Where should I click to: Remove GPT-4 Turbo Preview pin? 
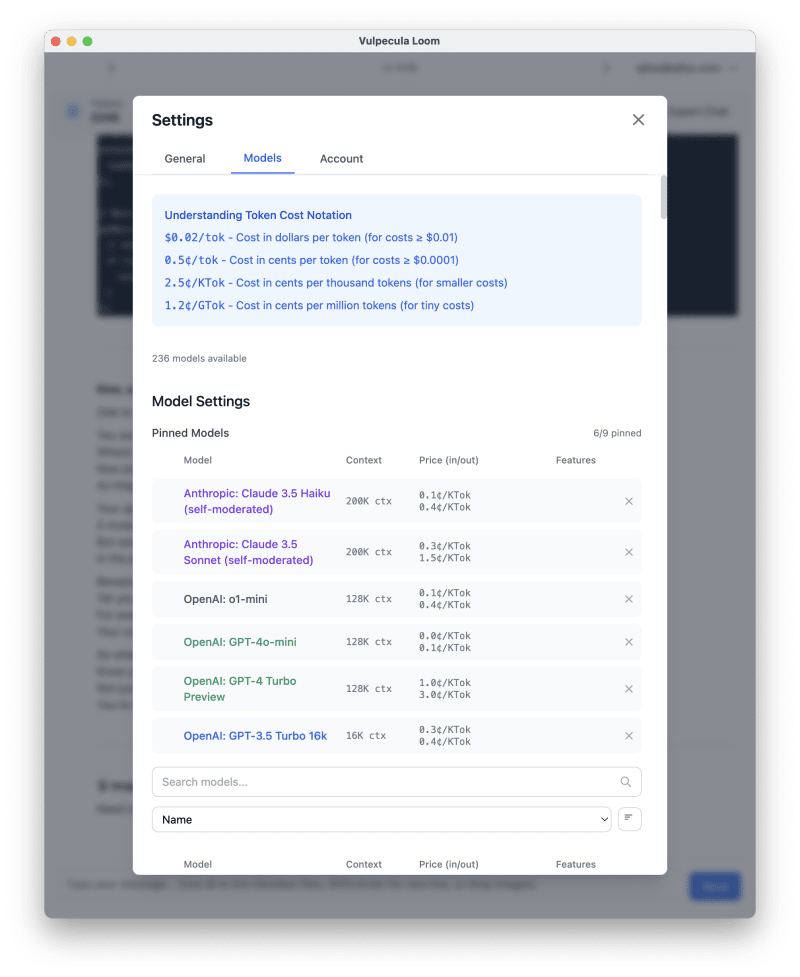point(629,689)
